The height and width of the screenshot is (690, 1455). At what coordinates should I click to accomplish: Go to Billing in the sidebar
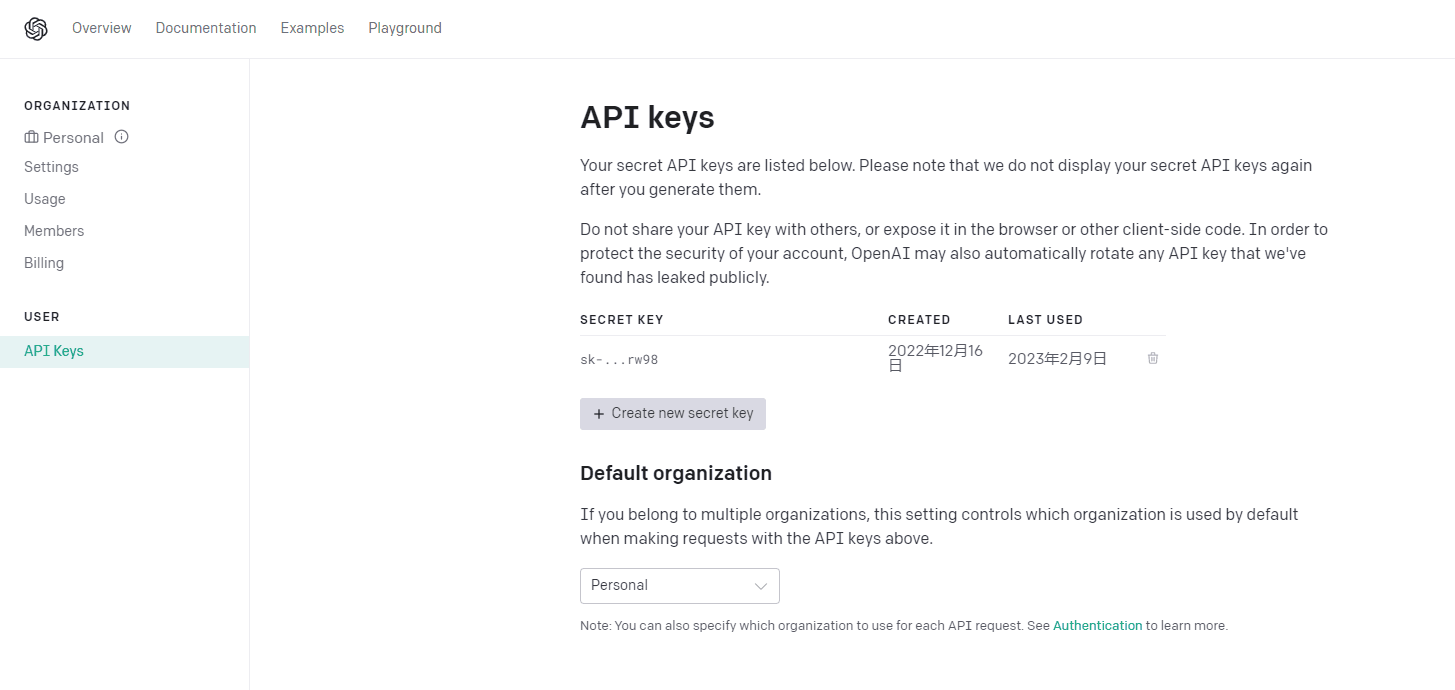pyautogui.click(x=44, y=263)
